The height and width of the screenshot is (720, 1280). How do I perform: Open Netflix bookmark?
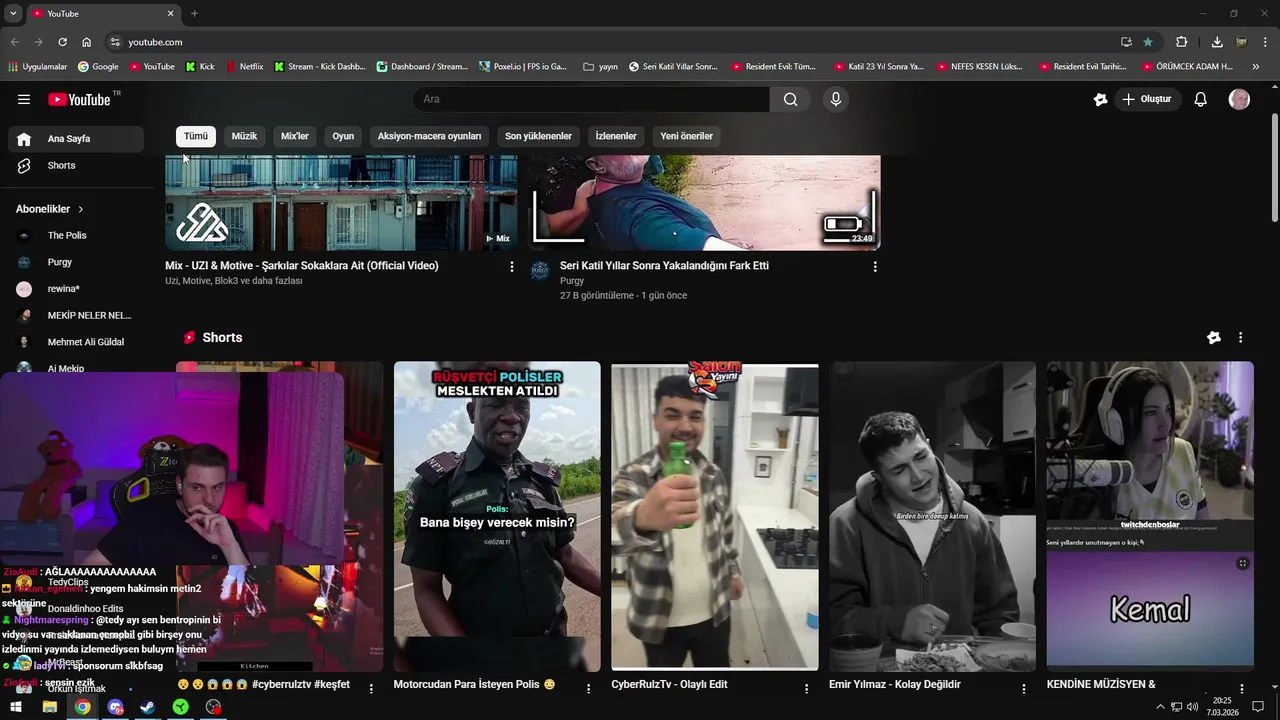[x=245, y=67]
